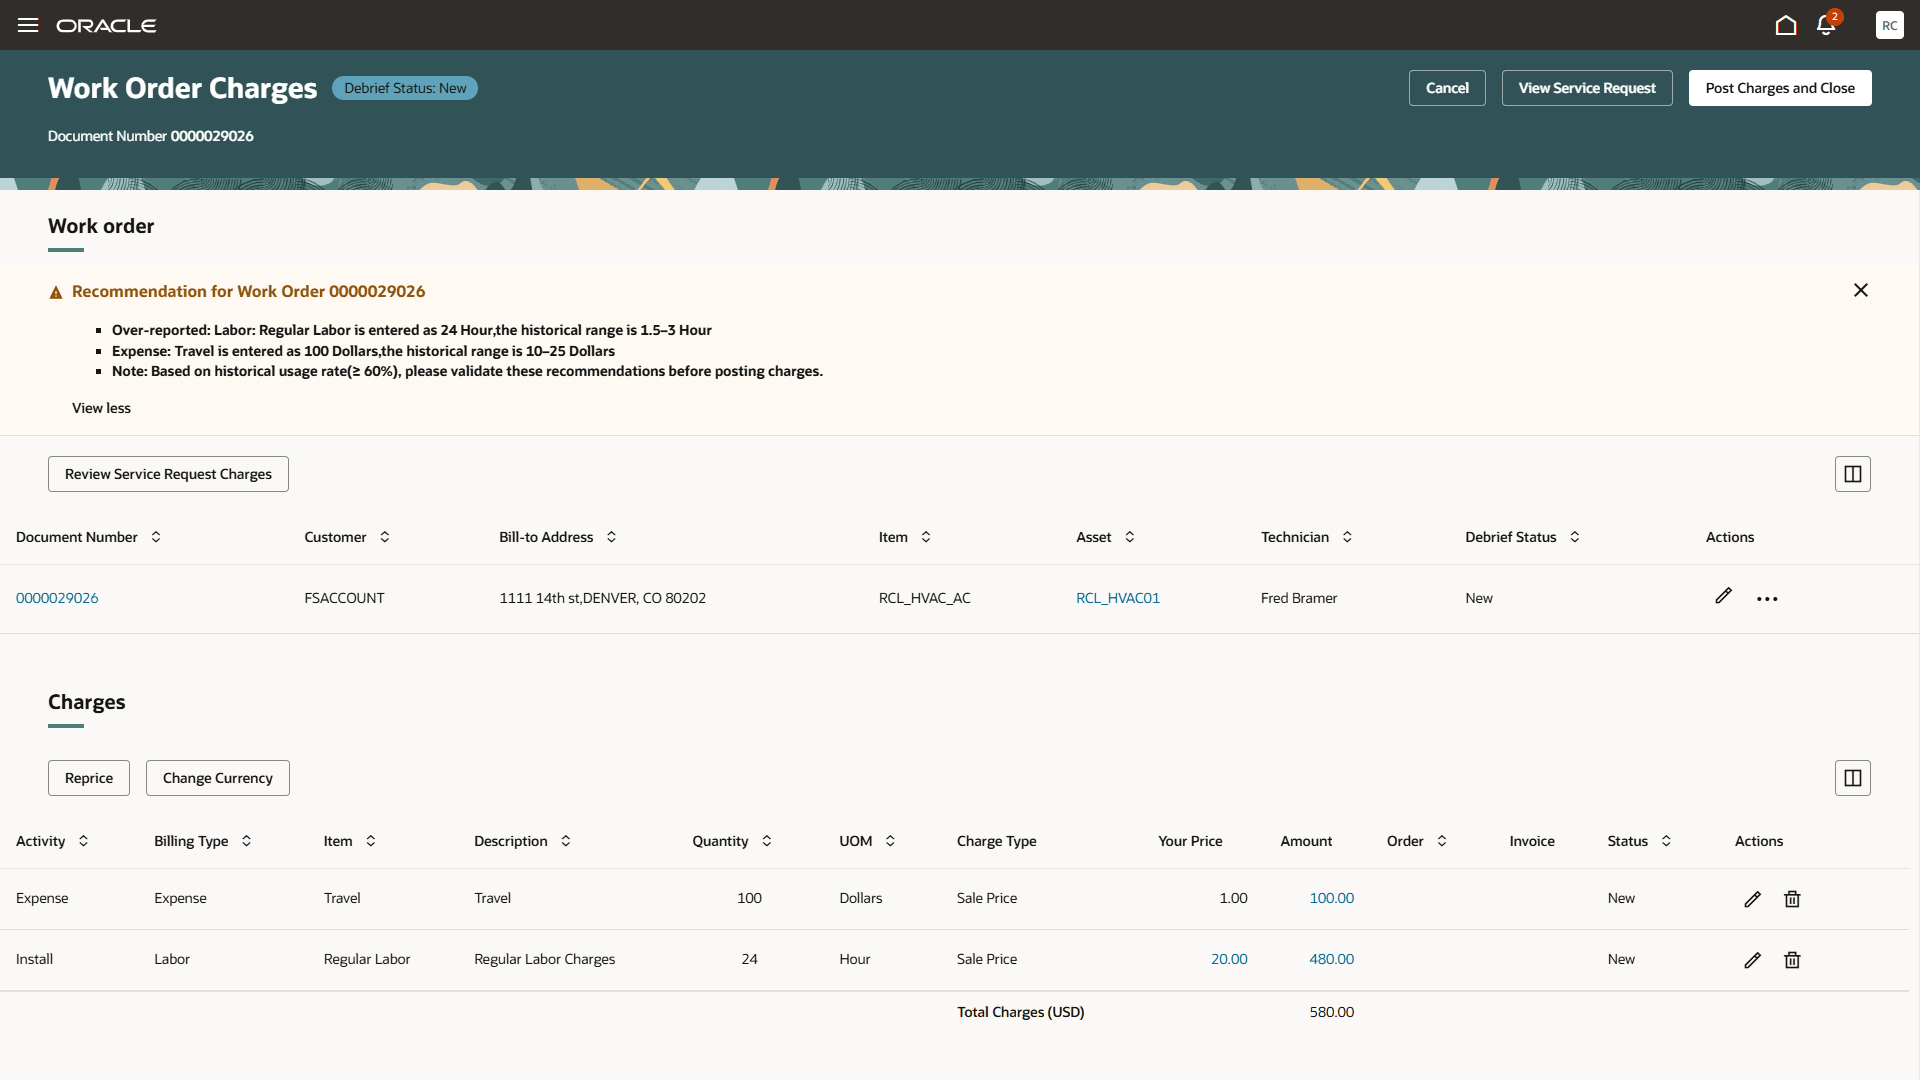Select the Fred Bramer technician cell
This screenshot has width=1920, height=1080.
[1299, 598]
